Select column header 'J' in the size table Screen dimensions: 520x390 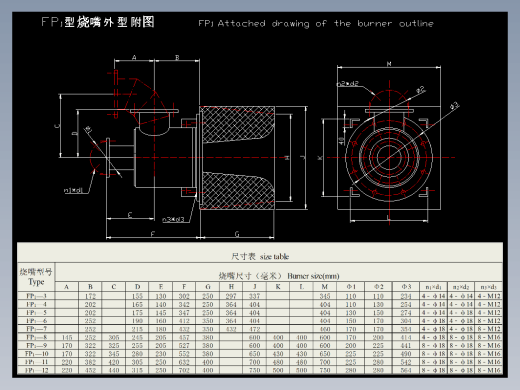pos(255,287)
